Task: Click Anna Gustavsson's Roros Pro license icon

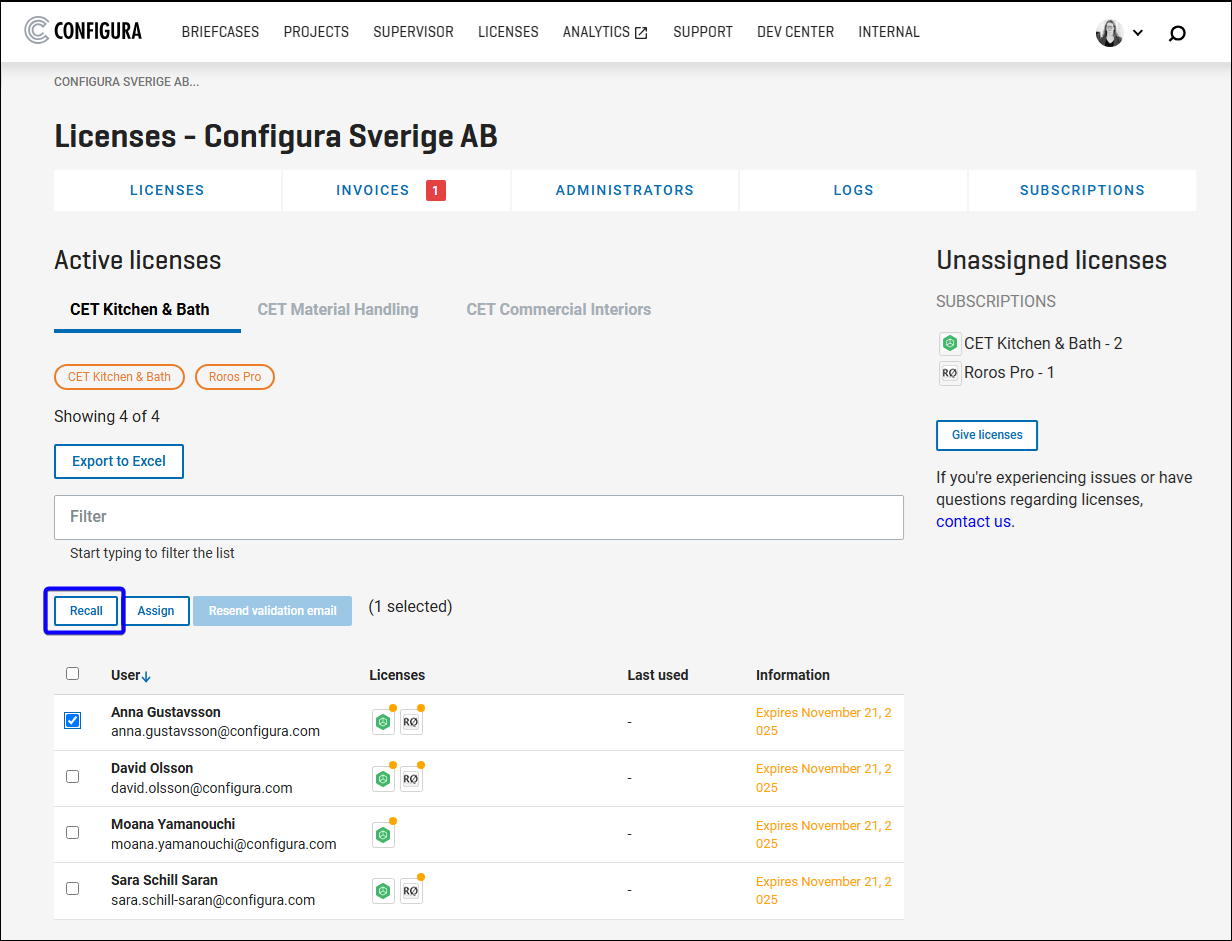Action: pos(411,721)
